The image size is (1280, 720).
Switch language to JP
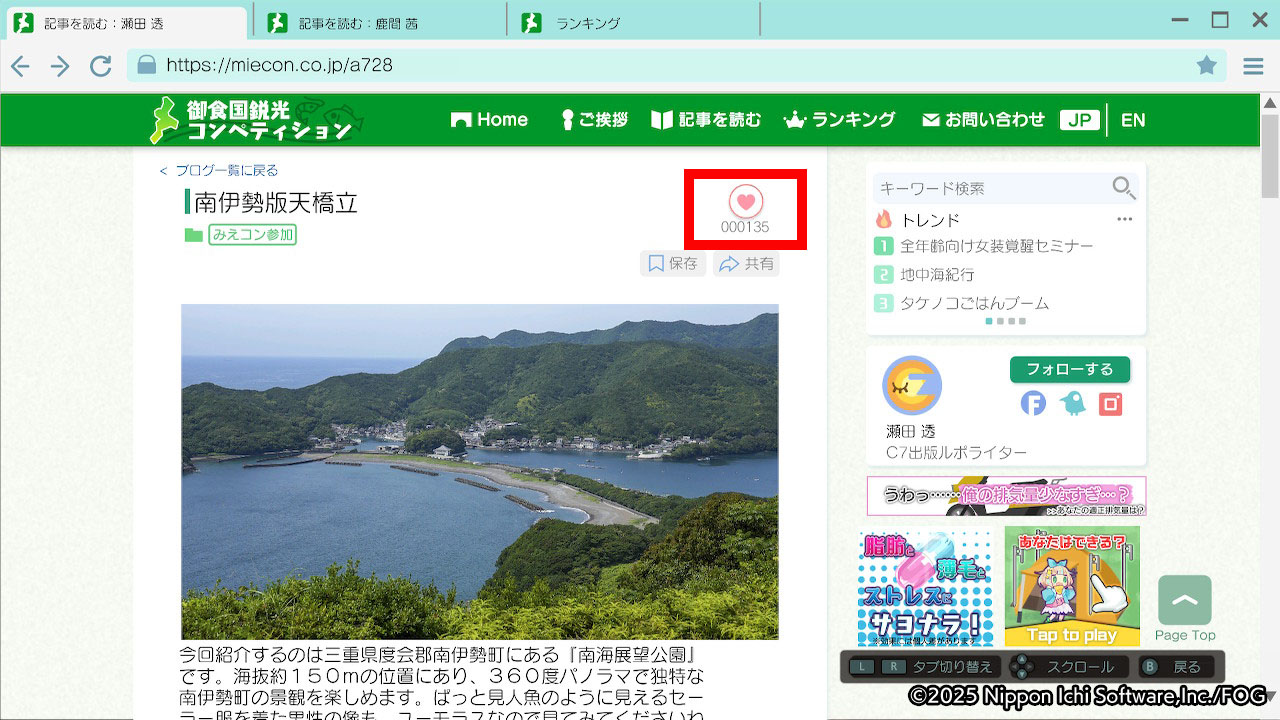[1079, 120]
